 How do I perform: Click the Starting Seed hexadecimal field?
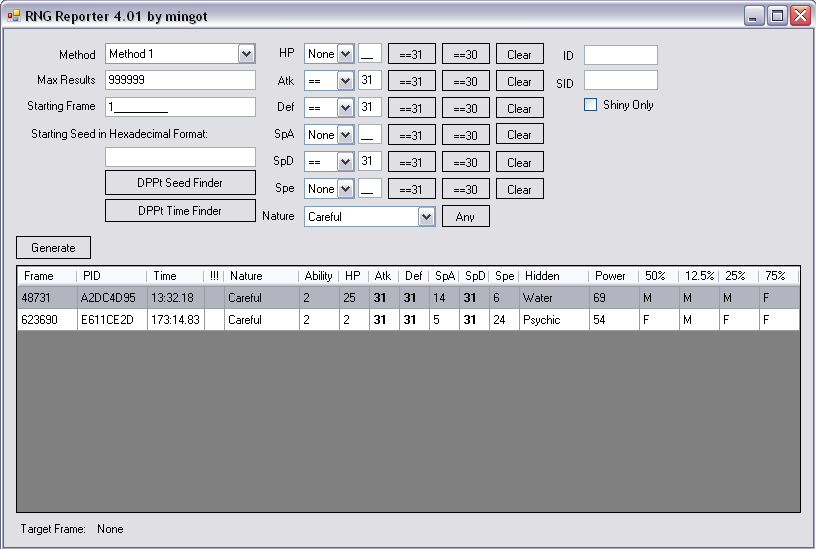click(x=180, y=157)
